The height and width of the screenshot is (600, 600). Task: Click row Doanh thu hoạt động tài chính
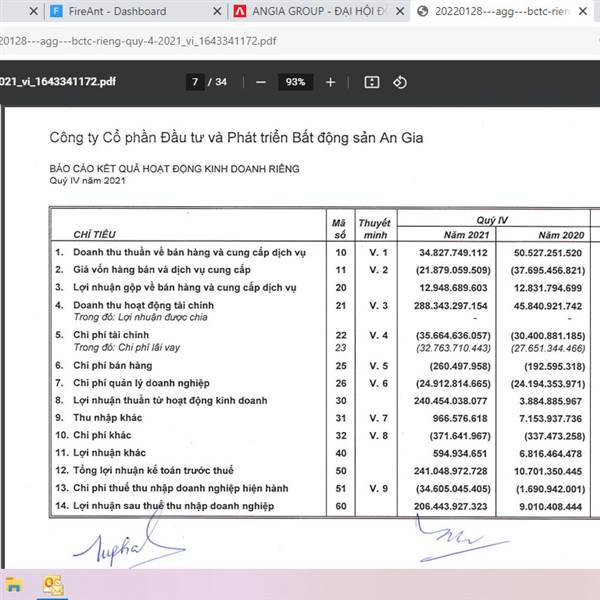(x=135, y=305)
